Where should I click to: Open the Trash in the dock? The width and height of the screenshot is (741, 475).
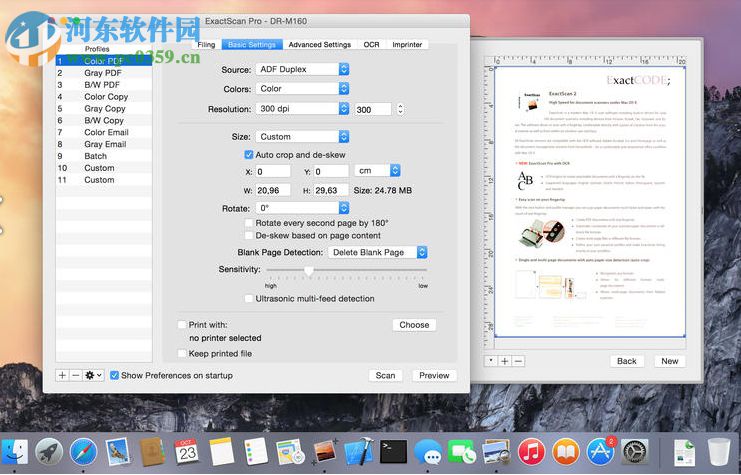[719, 452]
